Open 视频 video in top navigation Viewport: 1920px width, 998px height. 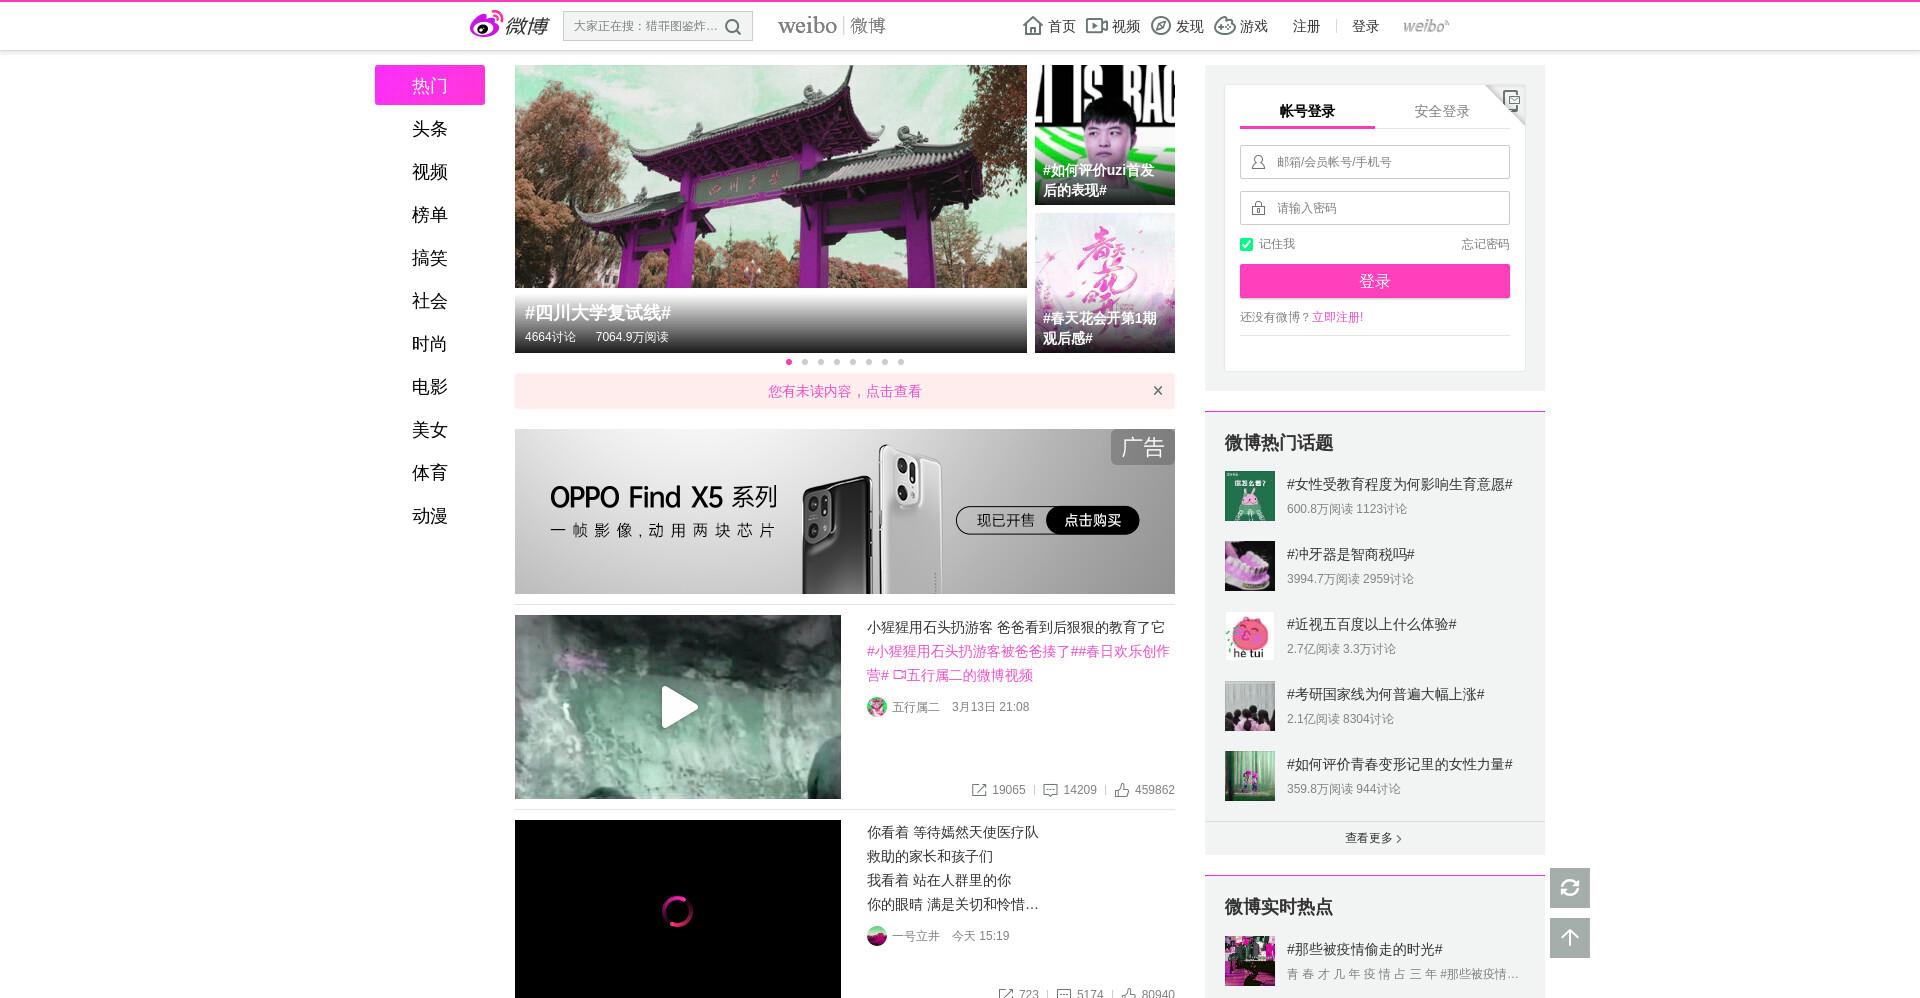pos(1113,26)
